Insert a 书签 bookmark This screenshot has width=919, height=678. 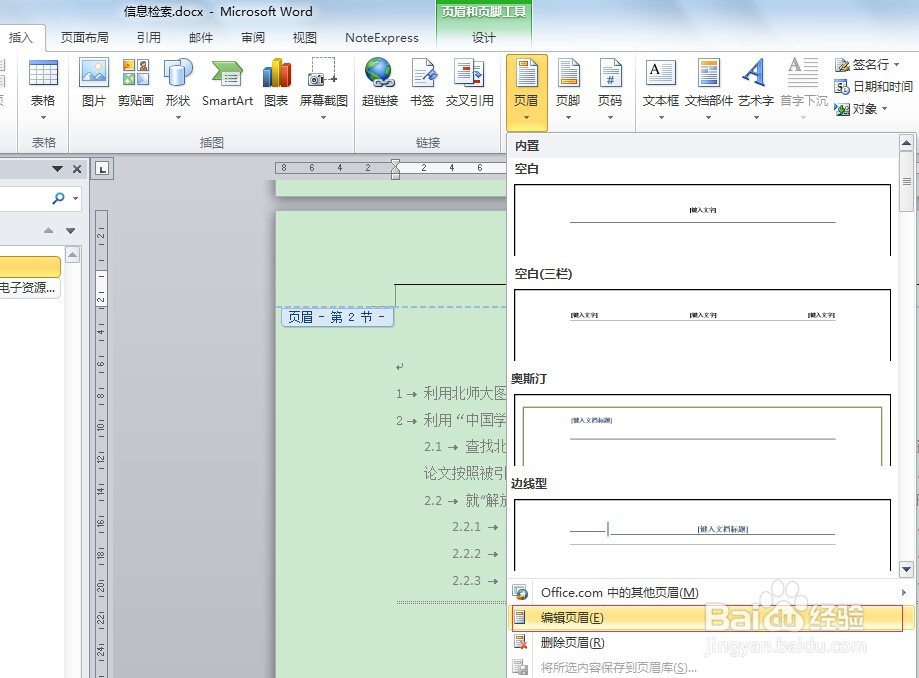point(422,85)
